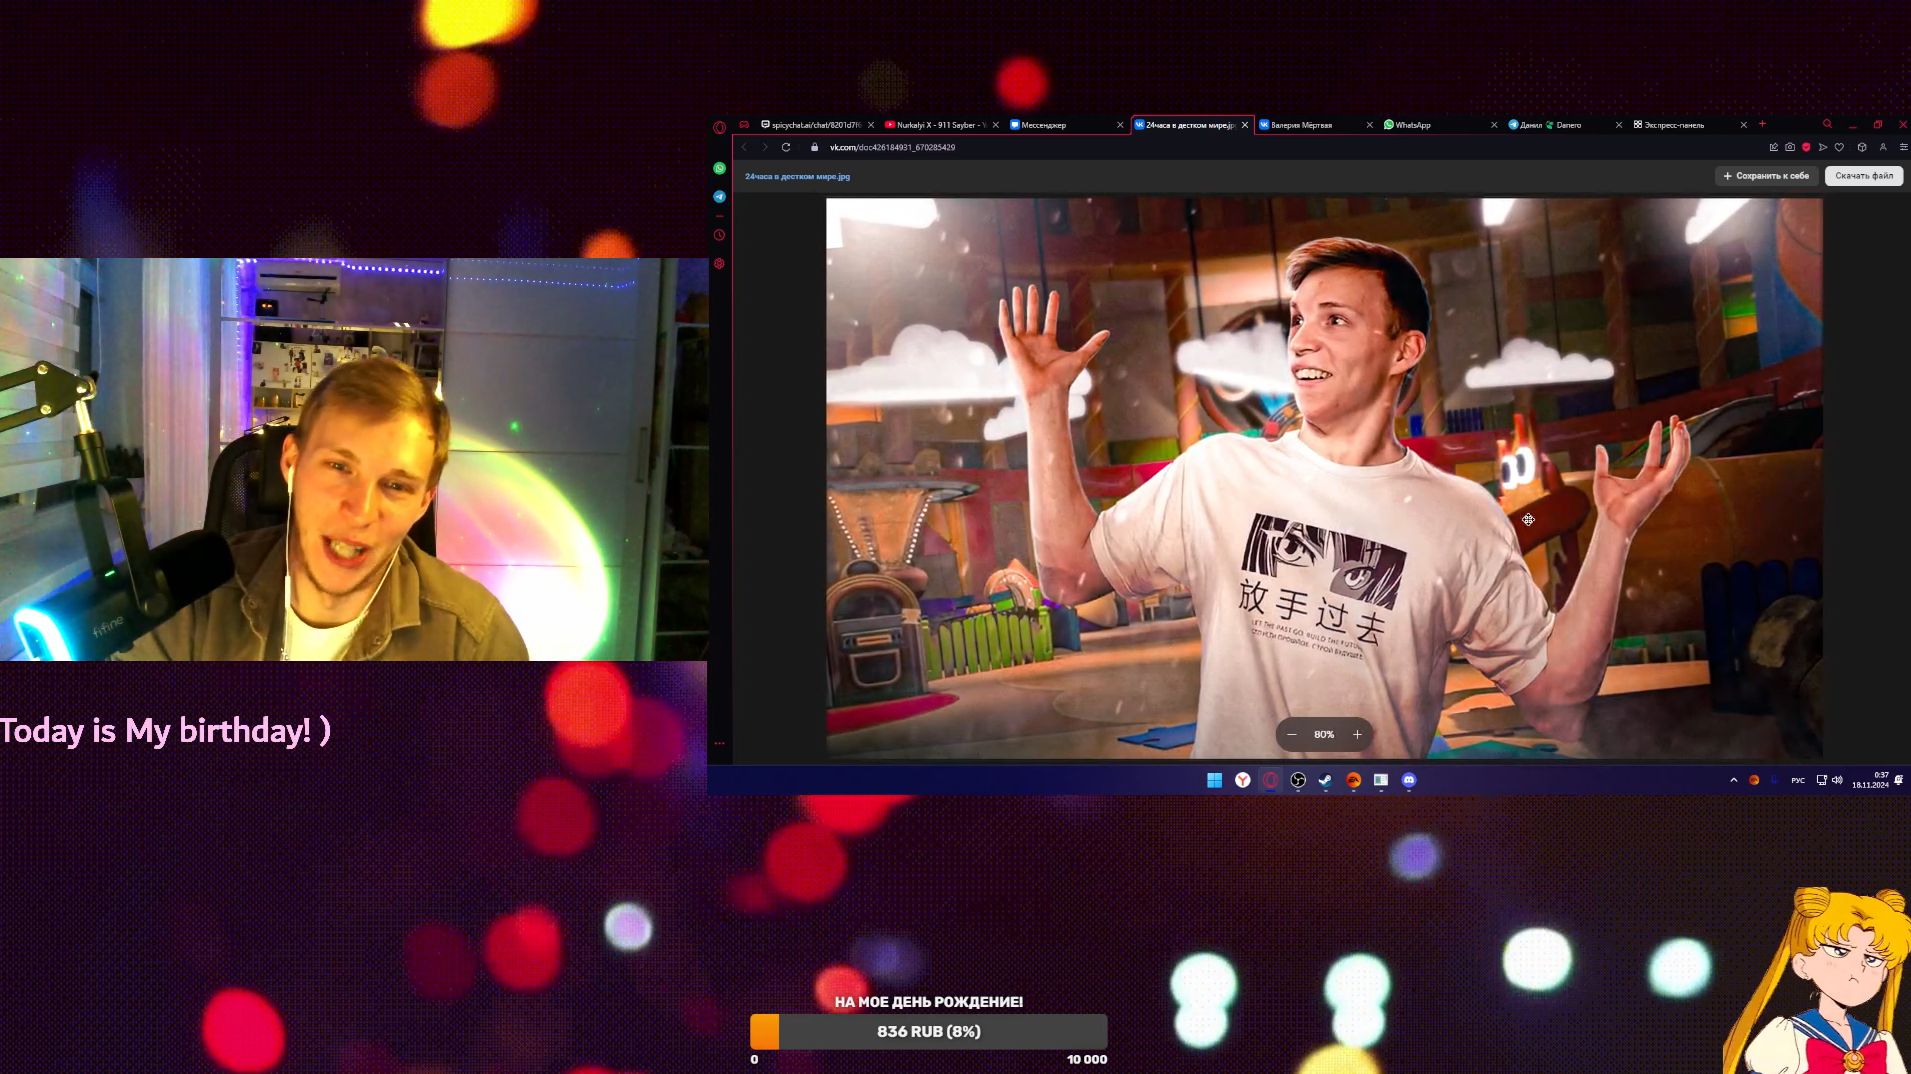Click the 'Сохранить к себе' button

point(1766,176)
